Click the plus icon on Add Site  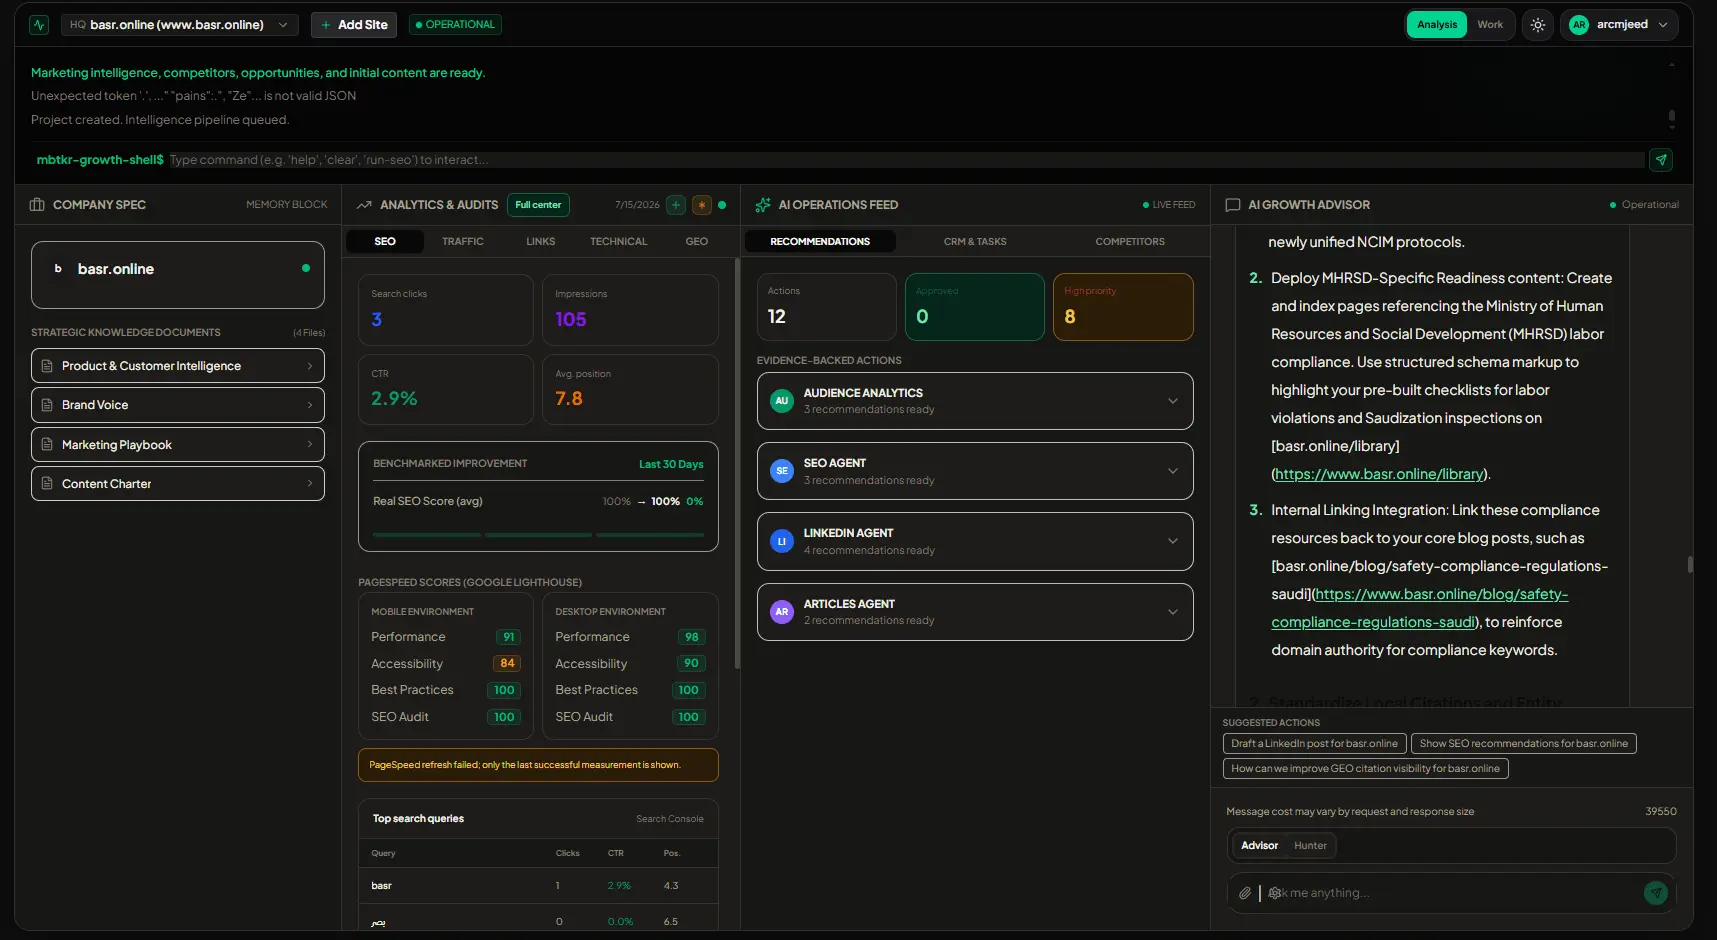(x=326, y=25)
